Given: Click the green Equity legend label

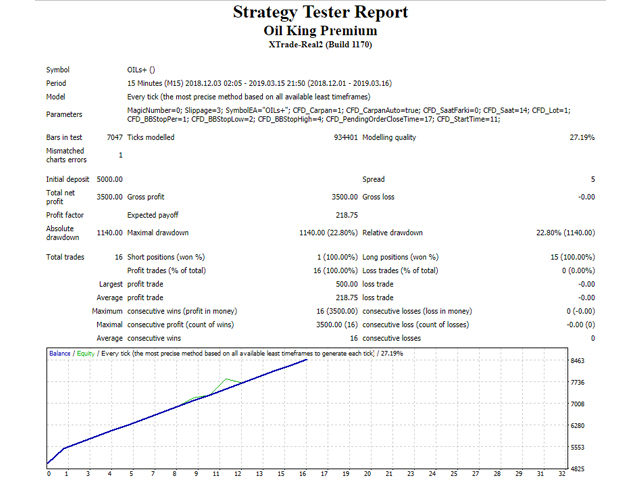Looking at the screenshot, I should (86, 353).
